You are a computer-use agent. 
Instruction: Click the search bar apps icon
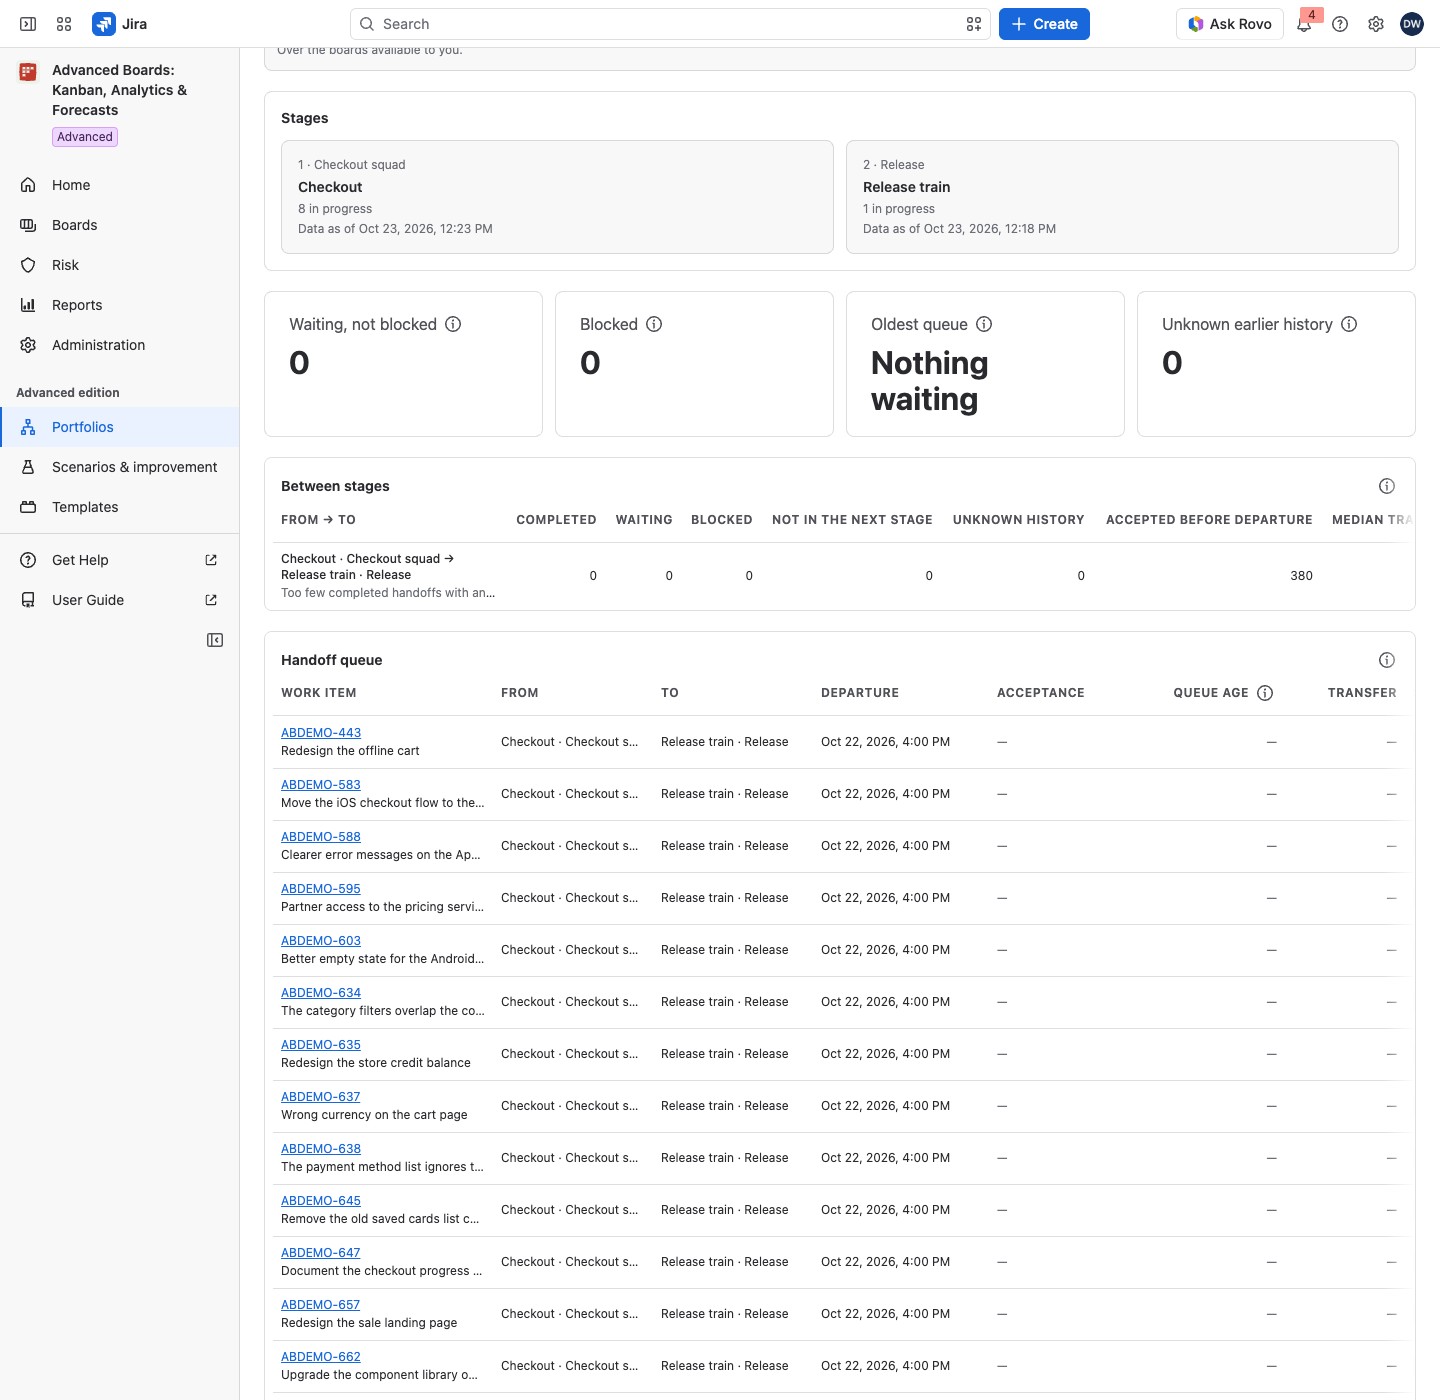(x=974, y=24)
